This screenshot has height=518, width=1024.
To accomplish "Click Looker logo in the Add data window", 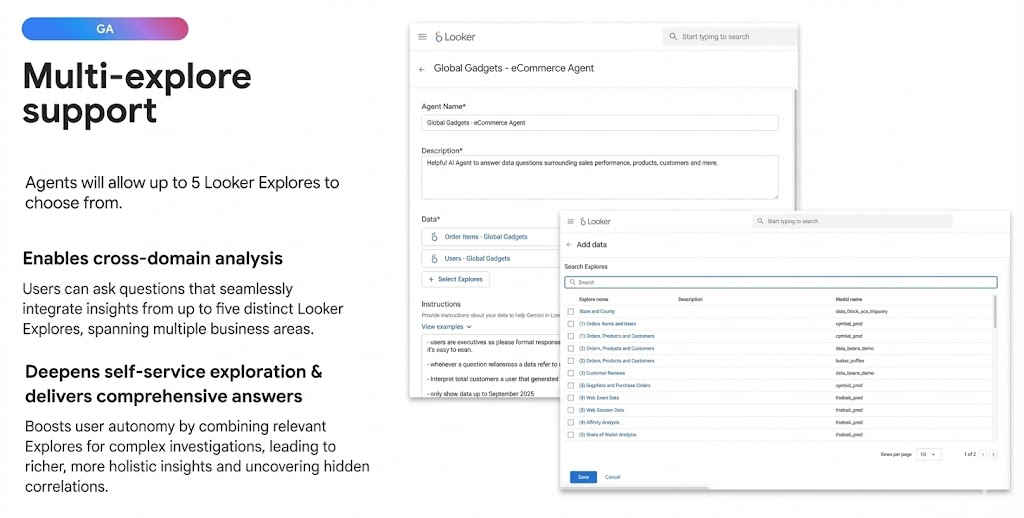I will pos(596,221).
